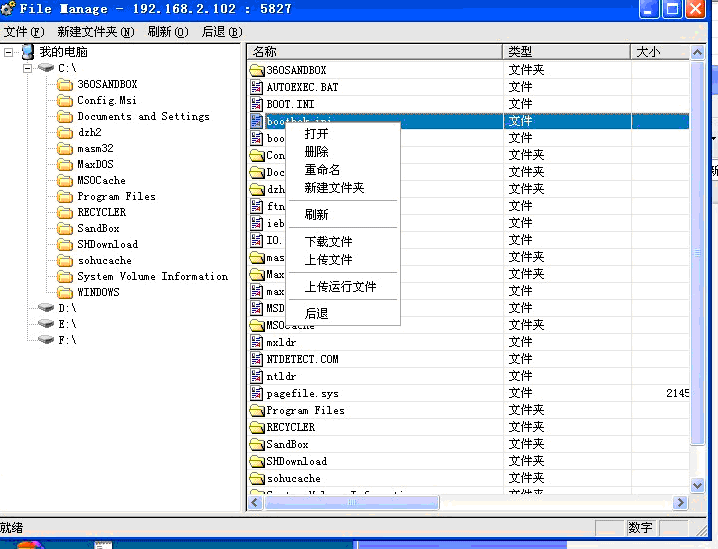This screenshot has width=718, height=549.
Task: Click the My Computer icon in tree
Action: [x=27, y=52]
